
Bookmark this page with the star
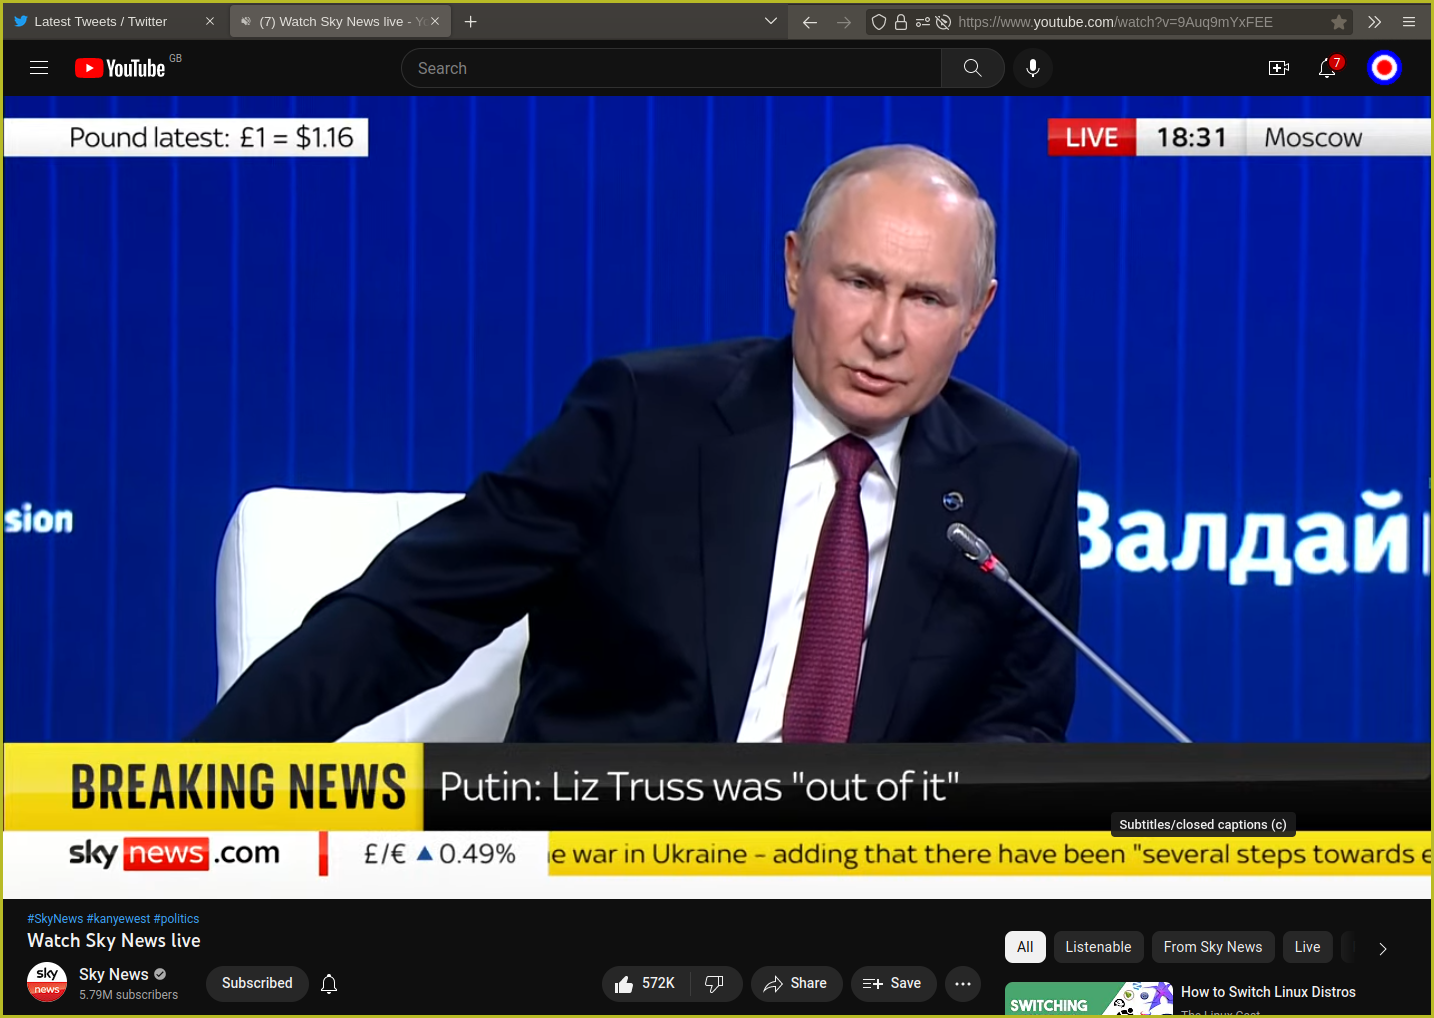[1339, 22]
